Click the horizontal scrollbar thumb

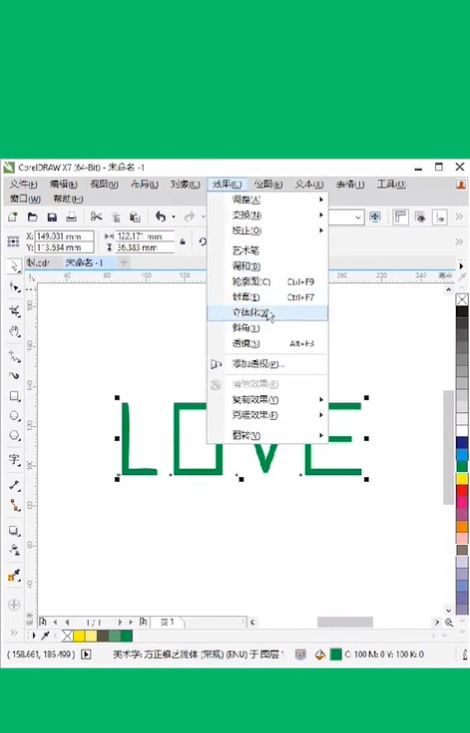345,622
